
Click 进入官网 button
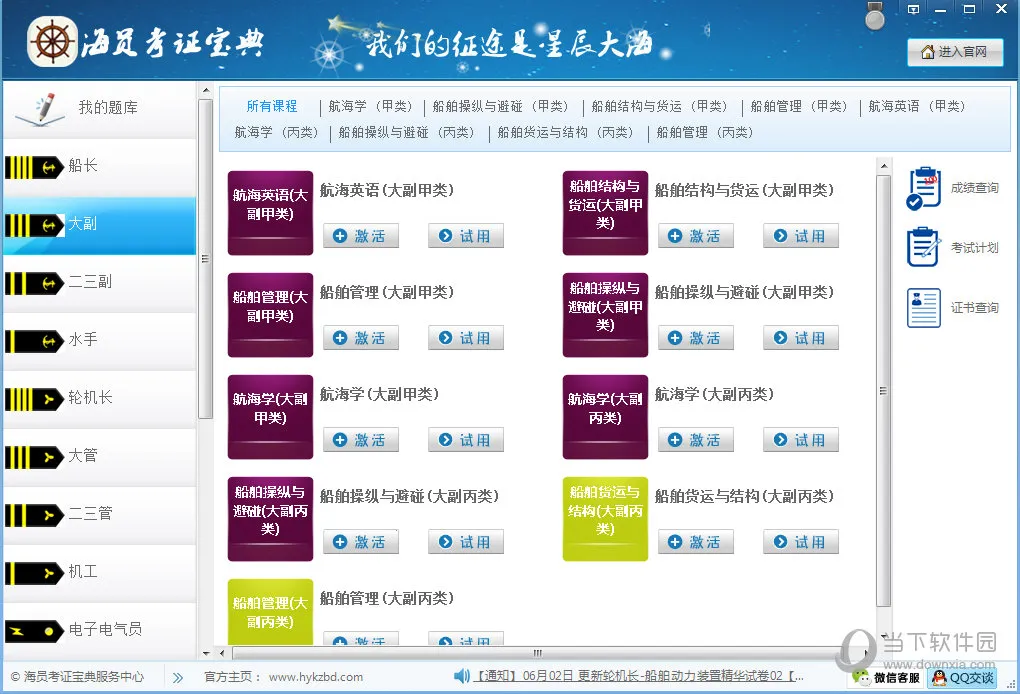955,52
